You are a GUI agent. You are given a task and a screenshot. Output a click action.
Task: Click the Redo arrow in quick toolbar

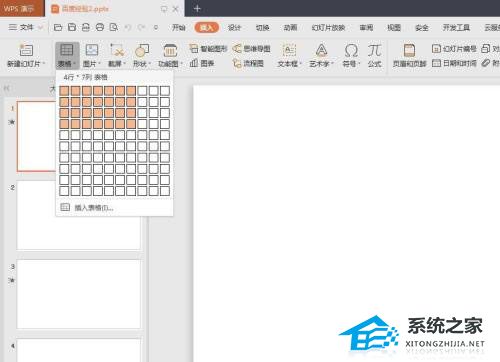click(x=142, y=27)
